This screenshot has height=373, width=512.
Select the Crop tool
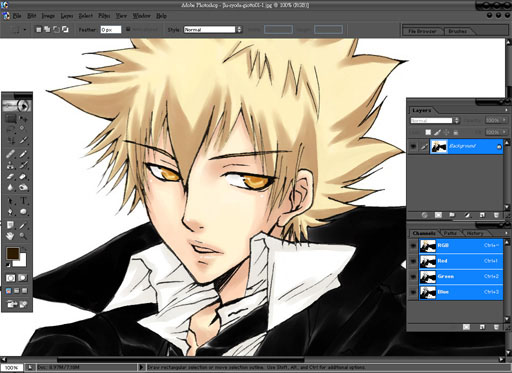(x=11, y=140)
